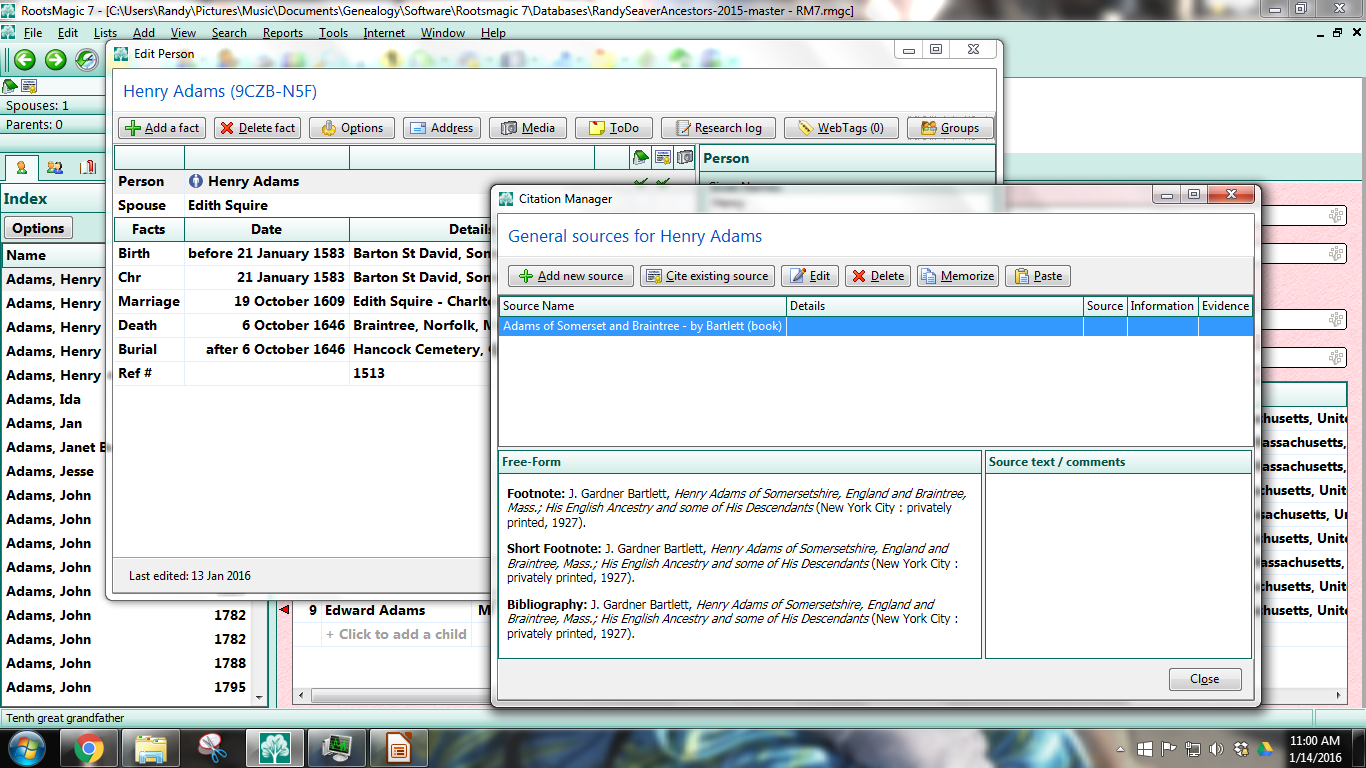Screen dimensions: 1366x768
Task: Click the blue male icon beside Henry Adams
Action: [196, 182]
